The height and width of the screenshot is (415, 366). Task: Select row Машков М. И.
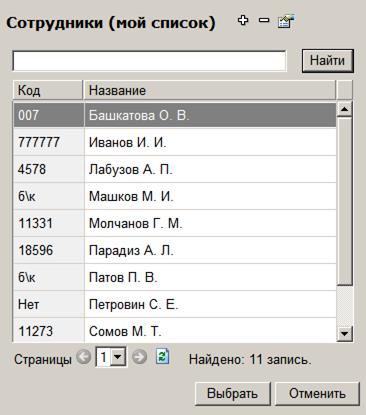175,196
